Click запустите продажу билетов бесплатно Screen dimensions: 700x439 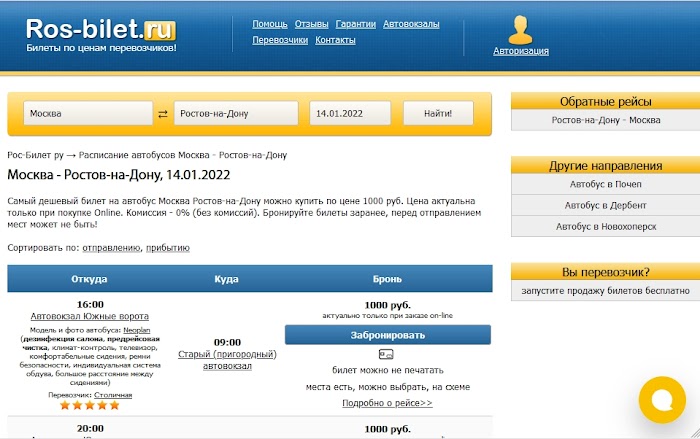click(606, 291)
